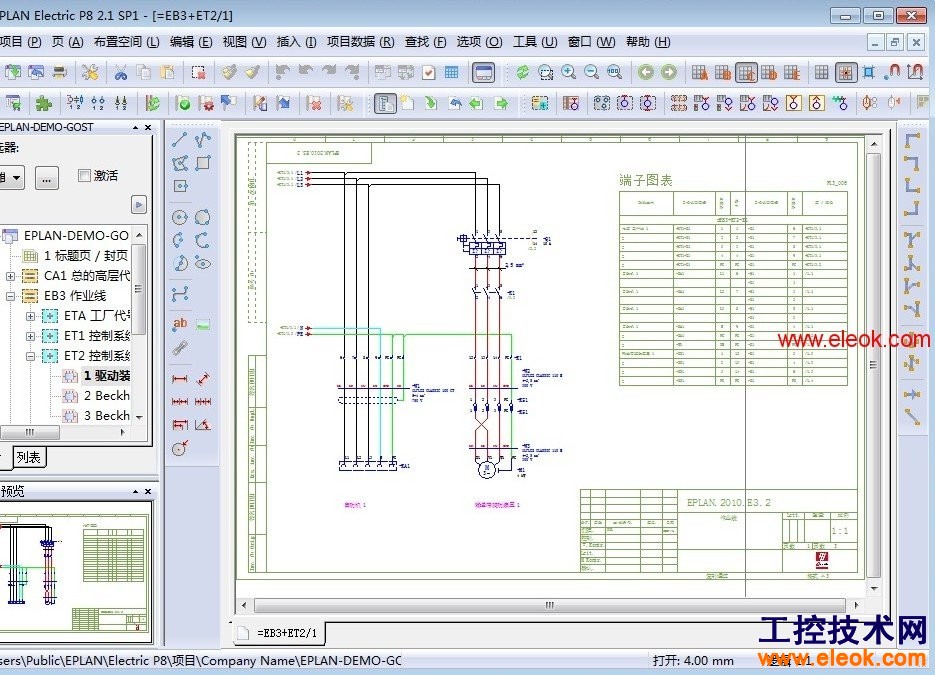Click the zoom window area icon

546,73
